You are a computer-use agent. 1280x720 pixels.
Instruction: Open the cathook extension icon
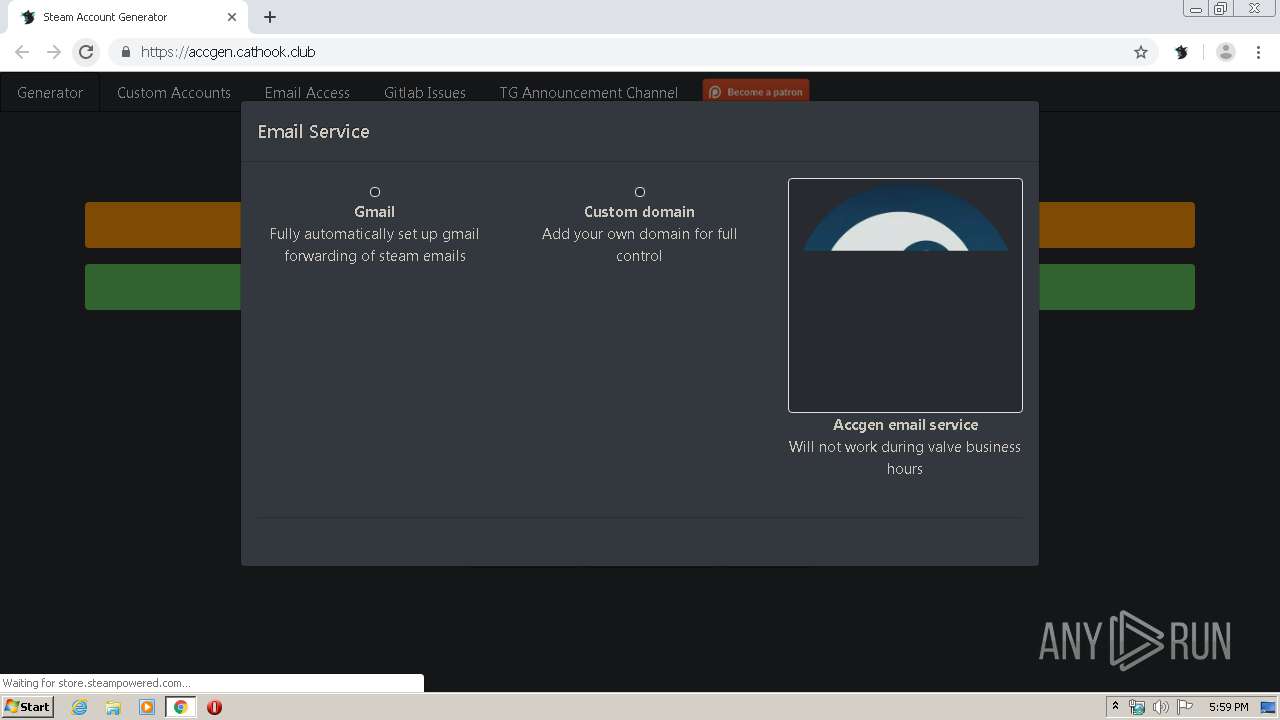[1181, 52]
